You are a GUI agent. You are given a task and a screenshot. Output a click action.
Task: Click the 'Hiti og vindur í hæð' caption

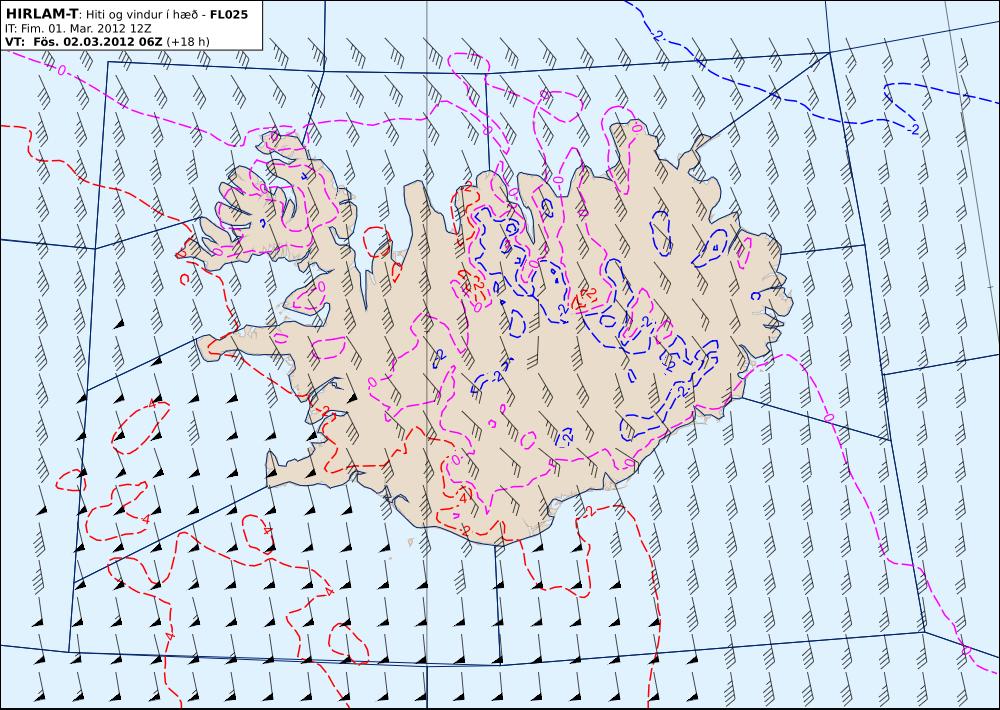tap(141, 14)
